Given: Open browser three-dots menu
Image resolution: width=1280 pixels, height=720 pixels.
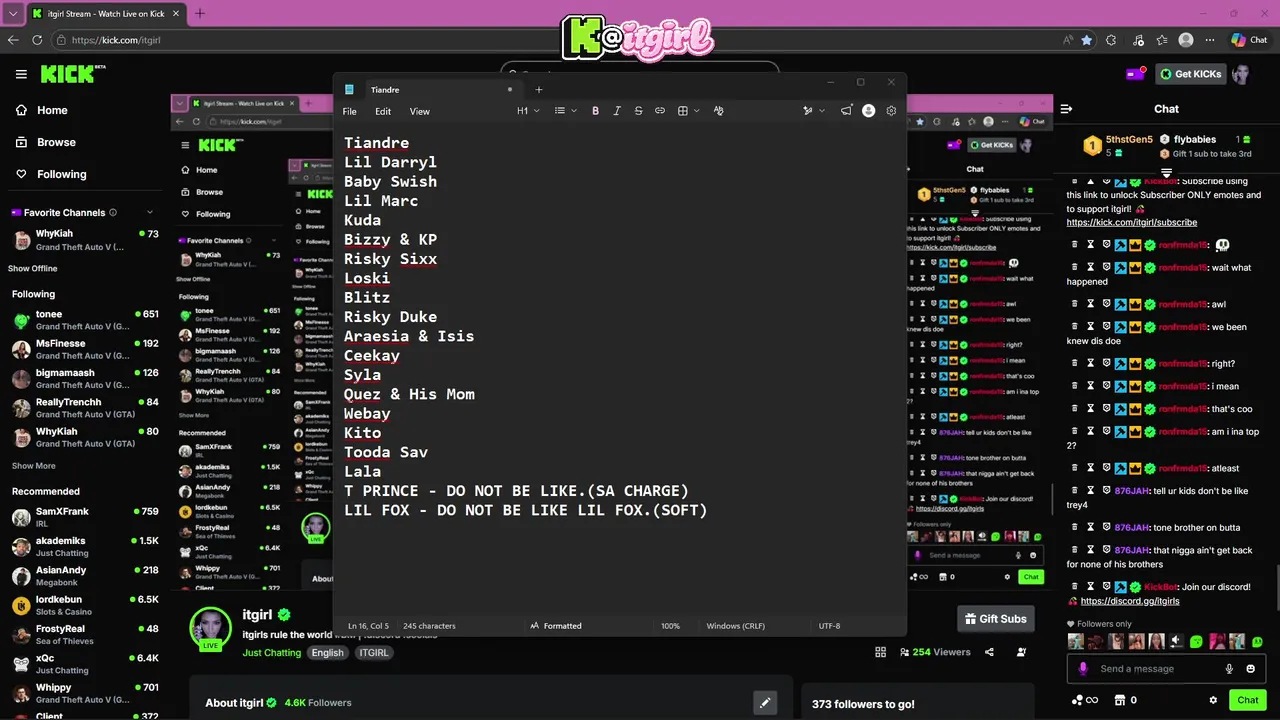Looking at the screenshot, I should click(1211, 40).
